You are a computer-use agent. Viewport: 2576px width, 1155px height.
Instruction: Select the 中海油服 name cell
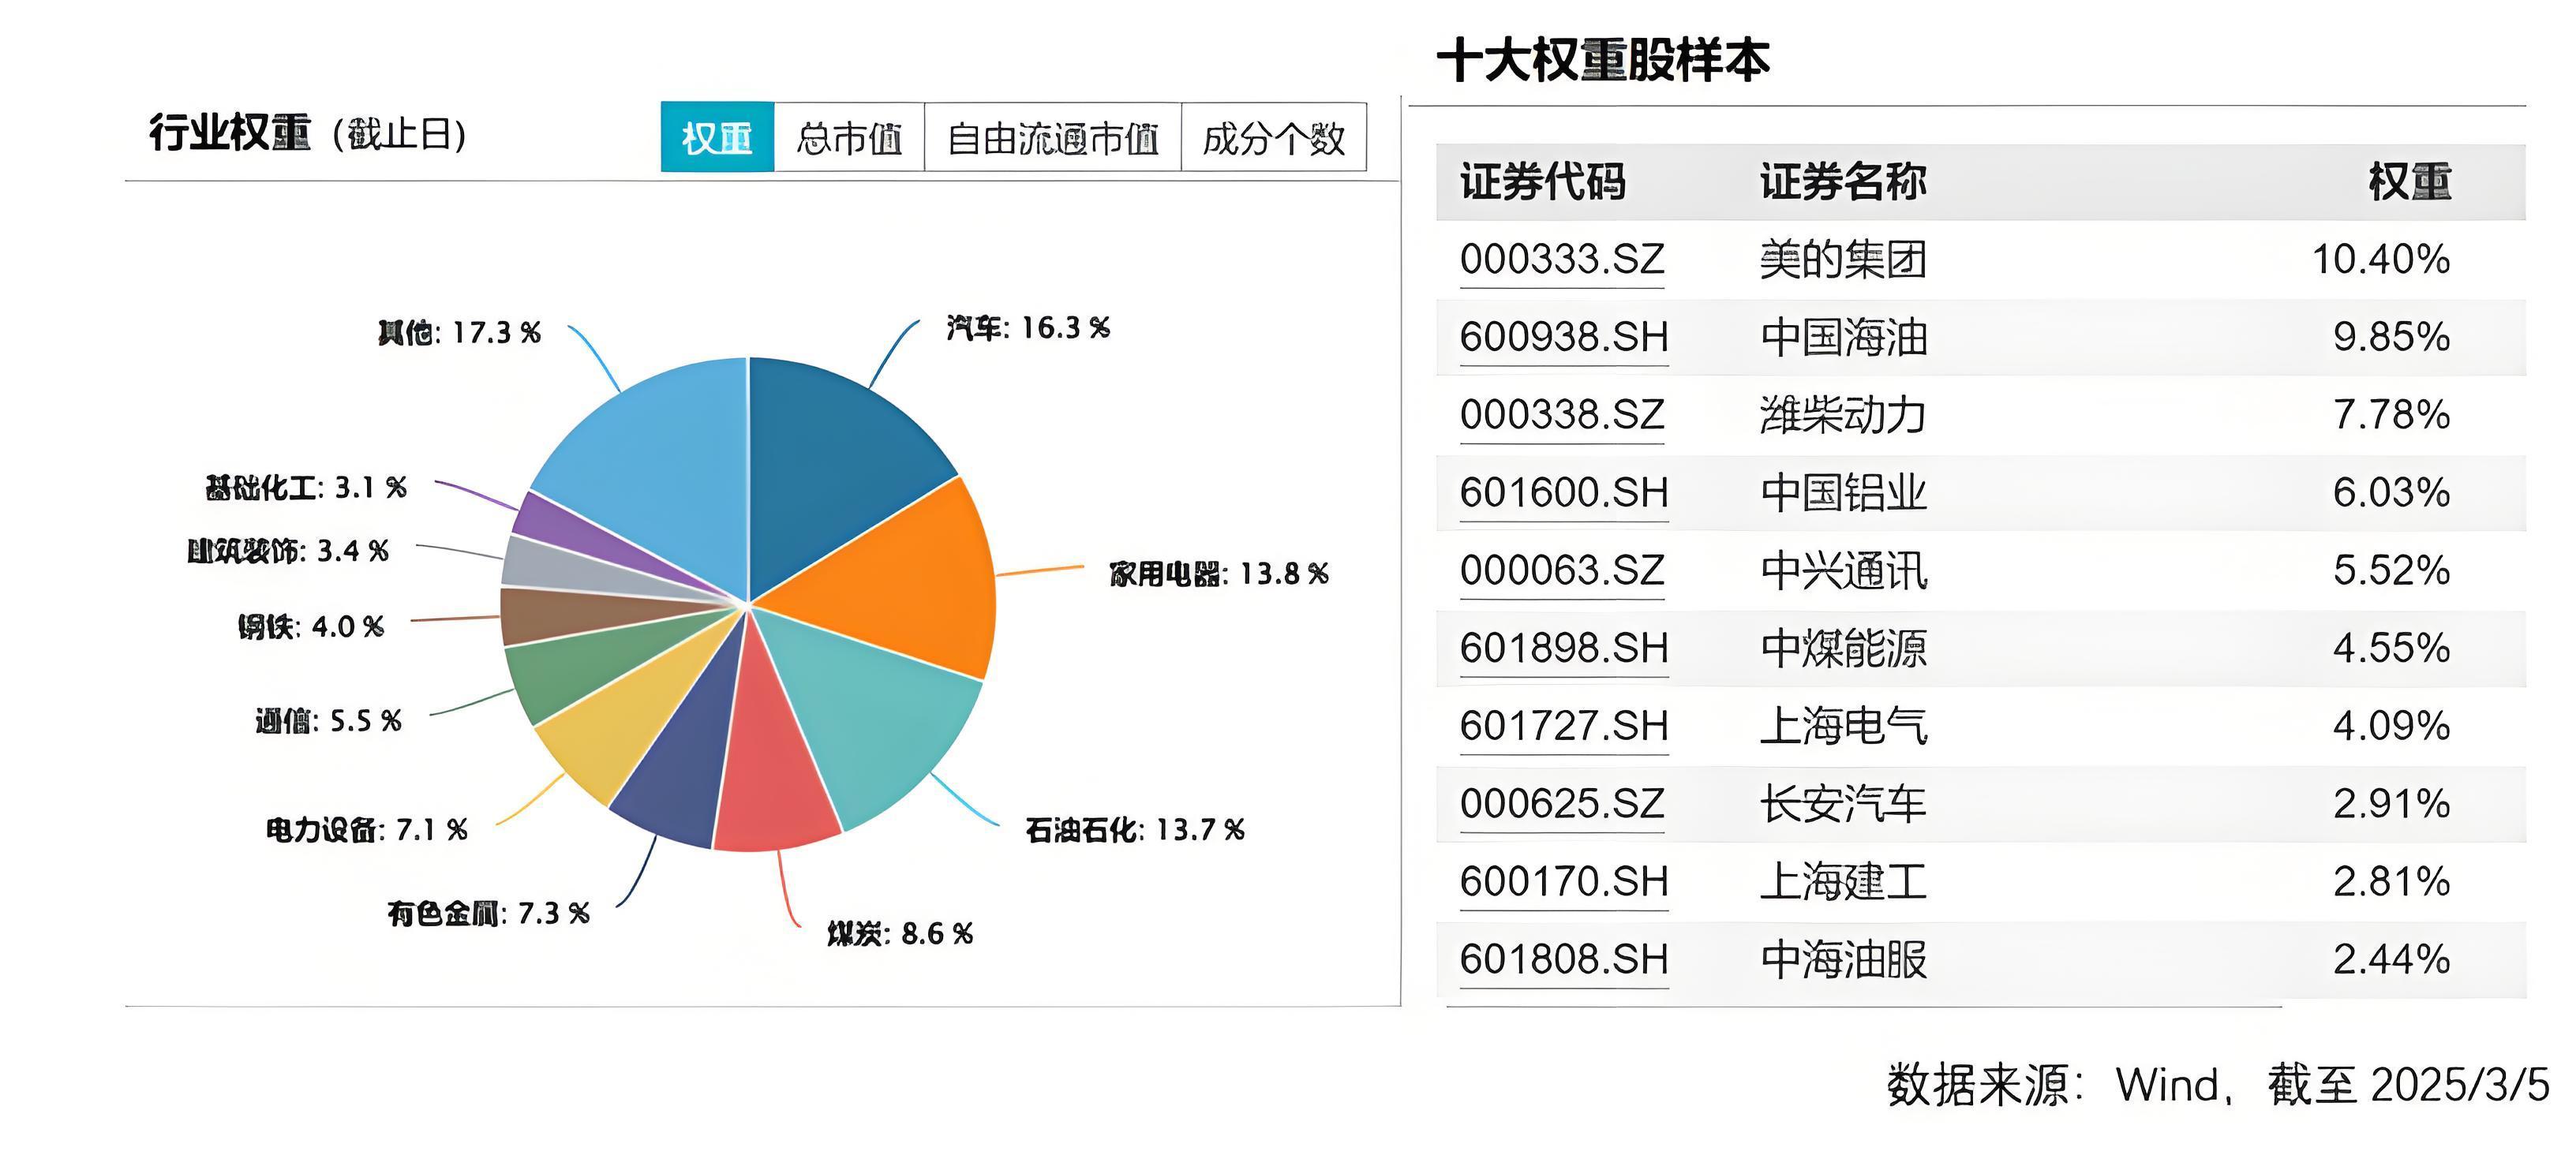click(x=1843, y=960)
